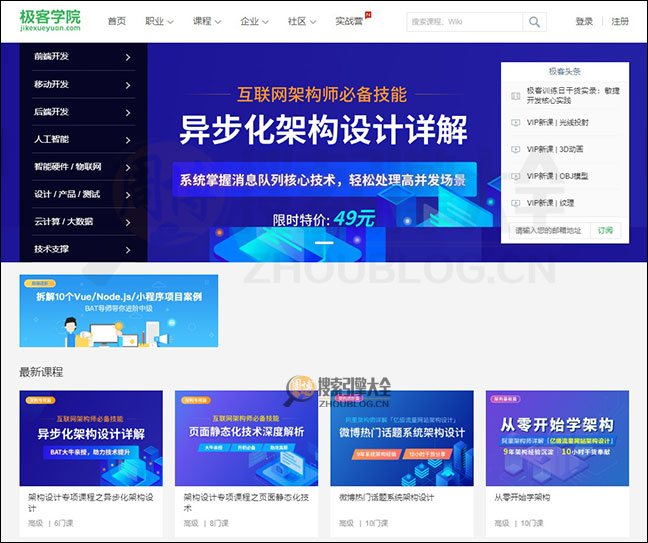Screen dimensions: 648x543
Task: Open VIP新课 | 3D动画 link
Action: pos(555,150)
